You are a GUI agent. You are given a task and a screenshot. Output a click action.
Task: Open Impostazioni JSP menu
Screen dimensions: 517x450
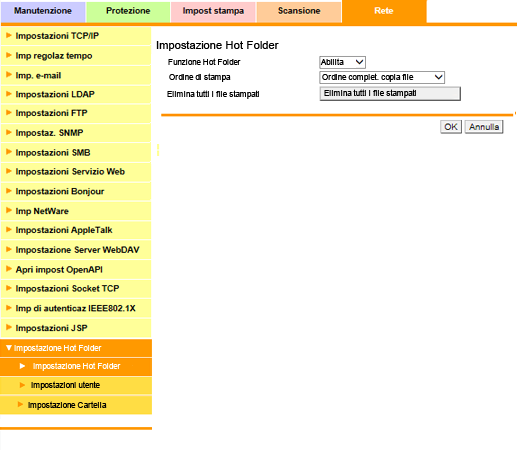point(76,328)
